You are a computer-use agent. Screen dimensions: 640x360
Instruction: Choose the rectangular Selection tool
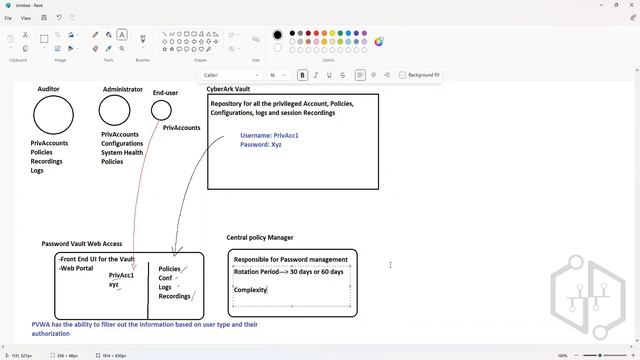point(44,39)
